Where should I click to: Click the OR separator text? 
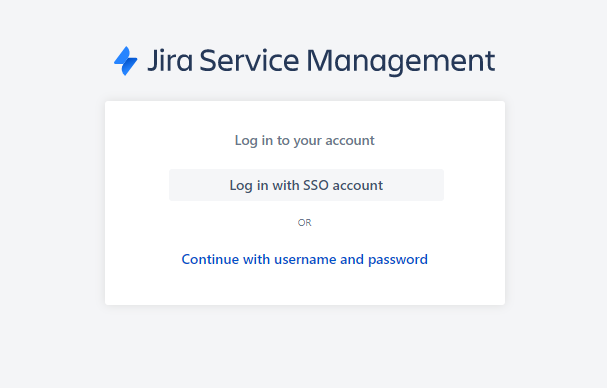[x=305, y=223]
